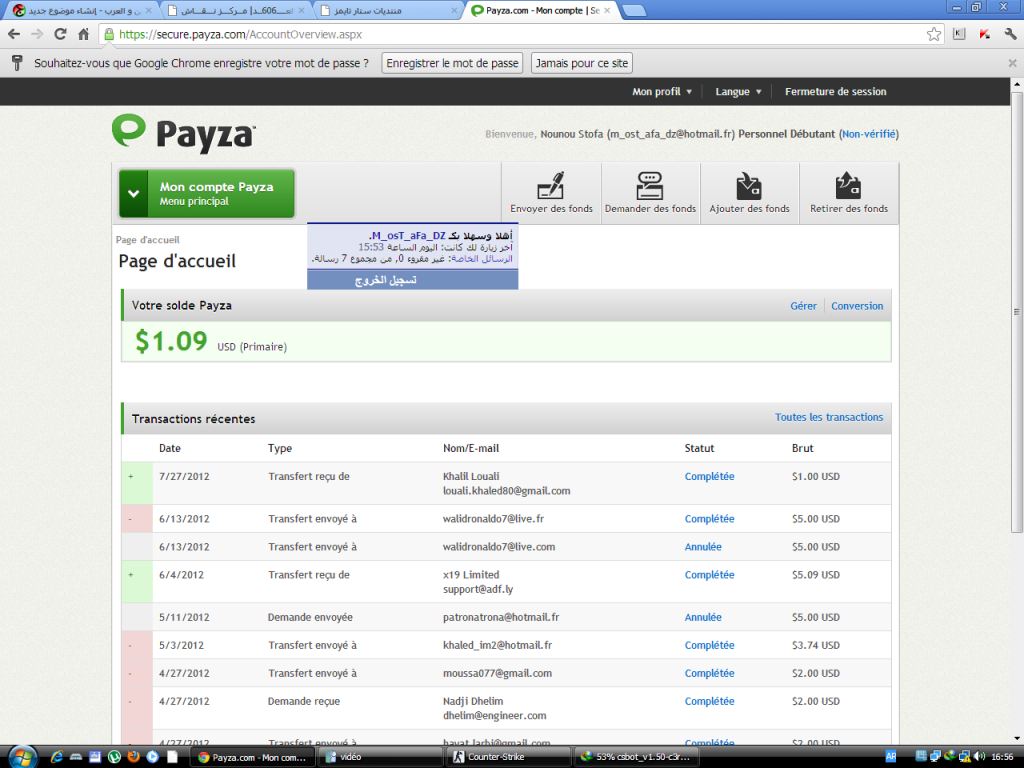Open the Conversion link
This screenshot has height=768, width=1024.
click(x=857, y=306)
